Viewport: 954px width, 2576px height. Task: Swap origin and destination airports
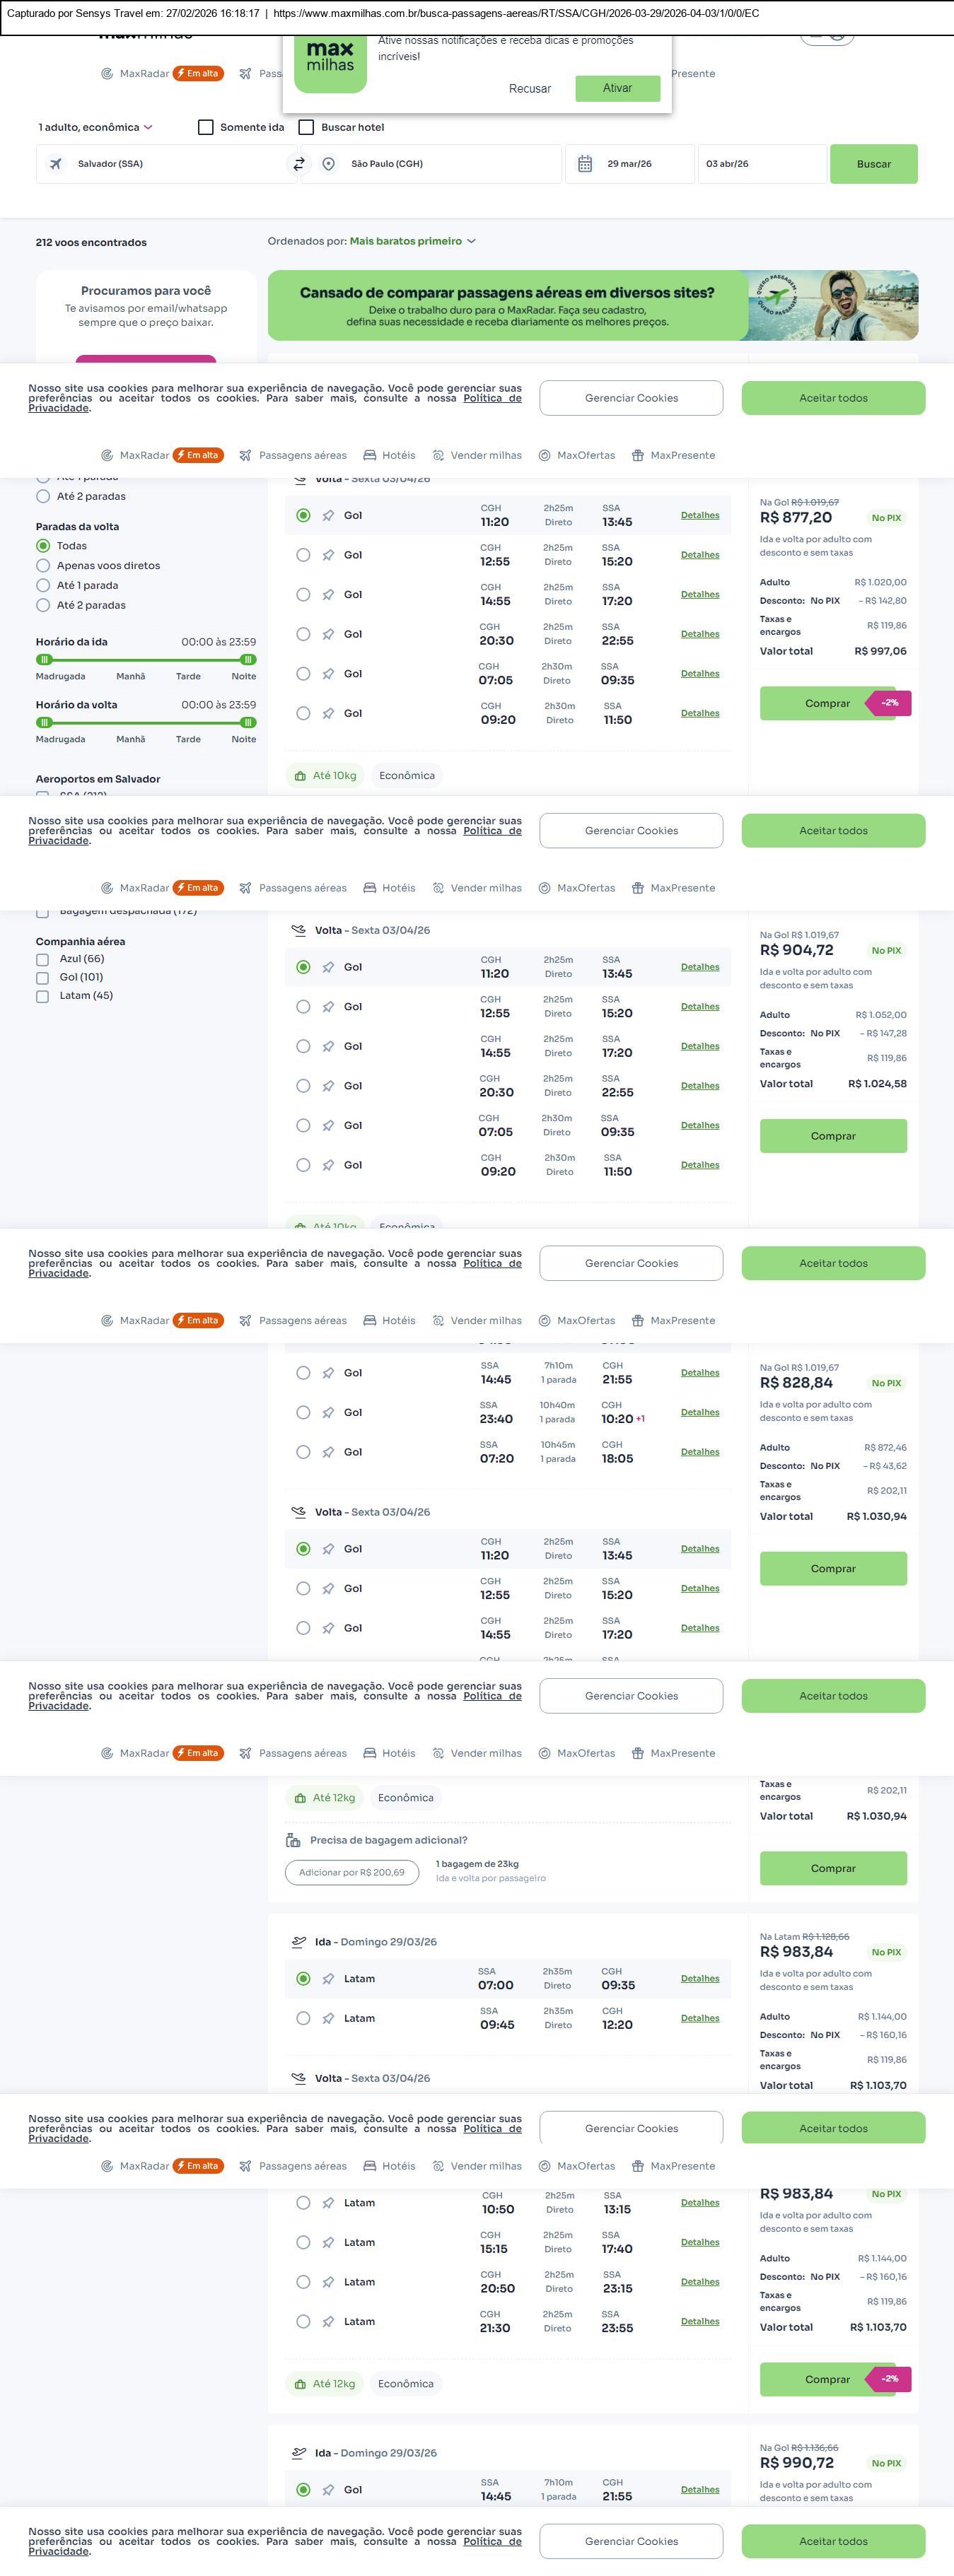tap(298, 164)
